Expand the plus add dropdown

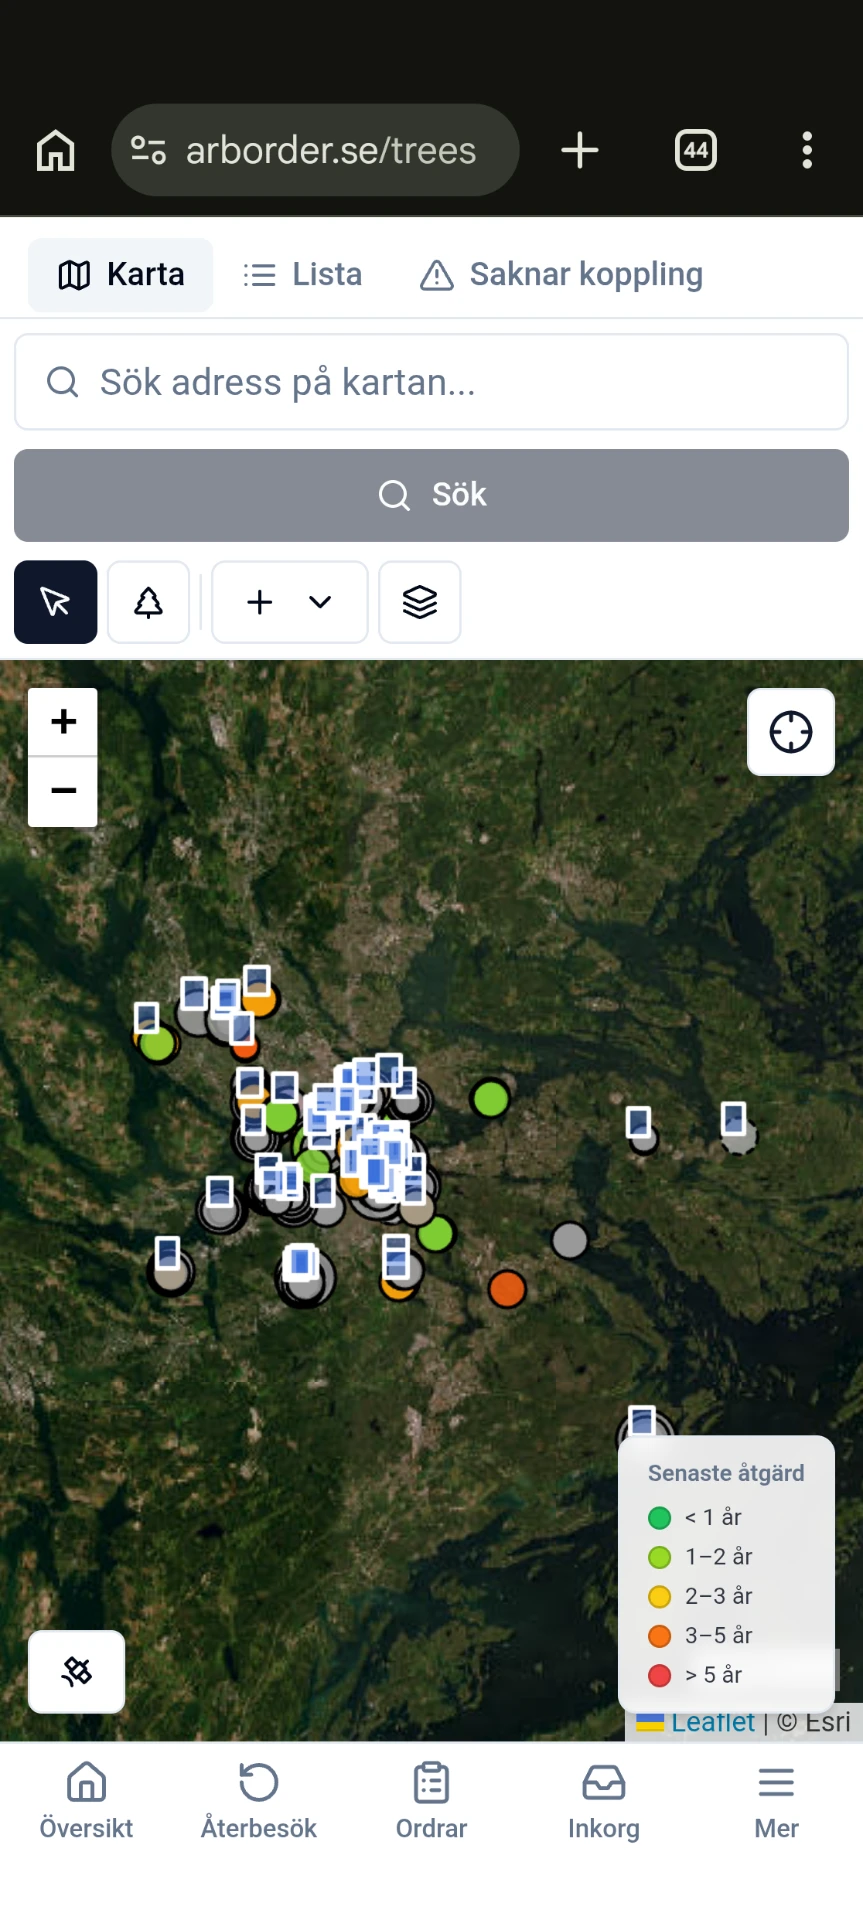290,602
